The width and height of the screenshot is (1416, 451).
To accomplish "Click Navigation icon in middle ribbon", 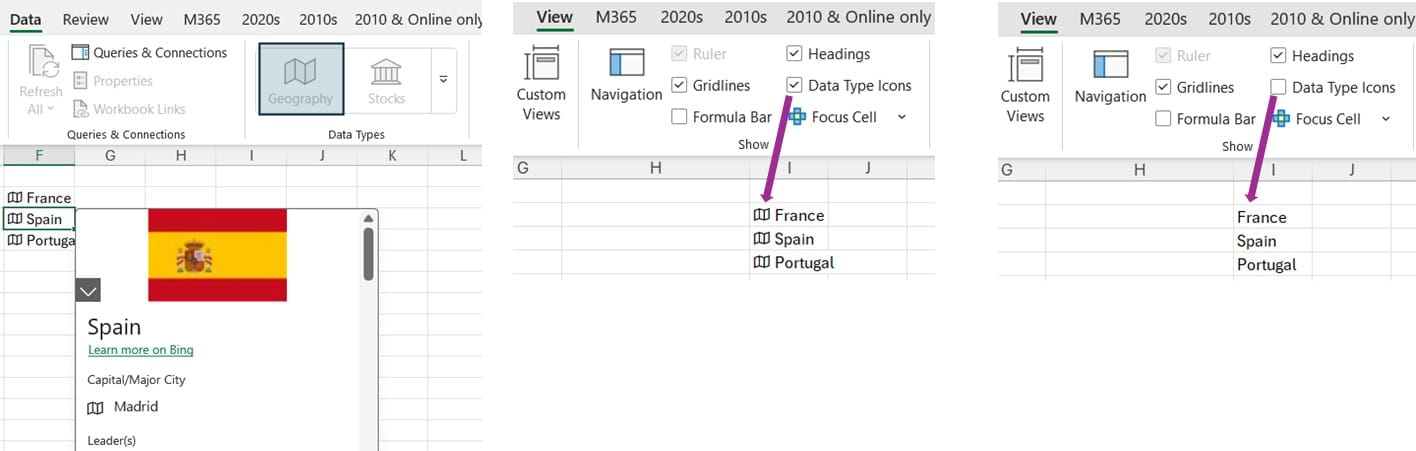I will (626, 63).
